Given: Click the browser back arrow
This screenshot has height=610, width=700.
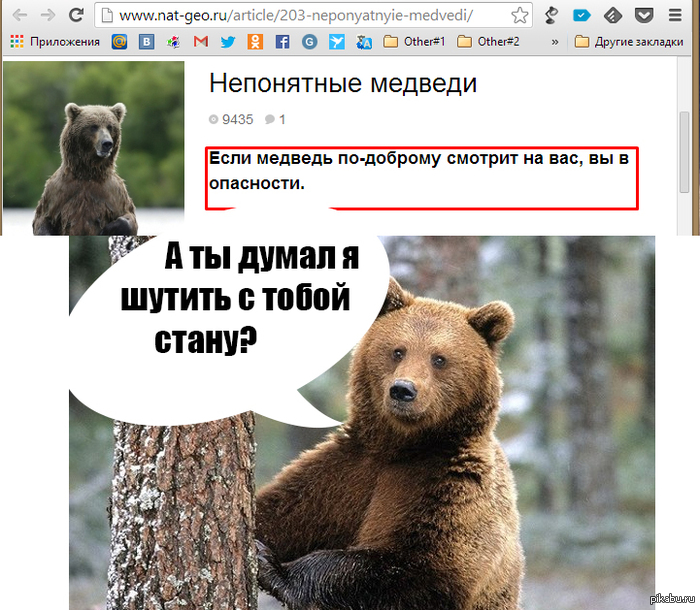Looking at the screenshot, I should click(19, 16).
